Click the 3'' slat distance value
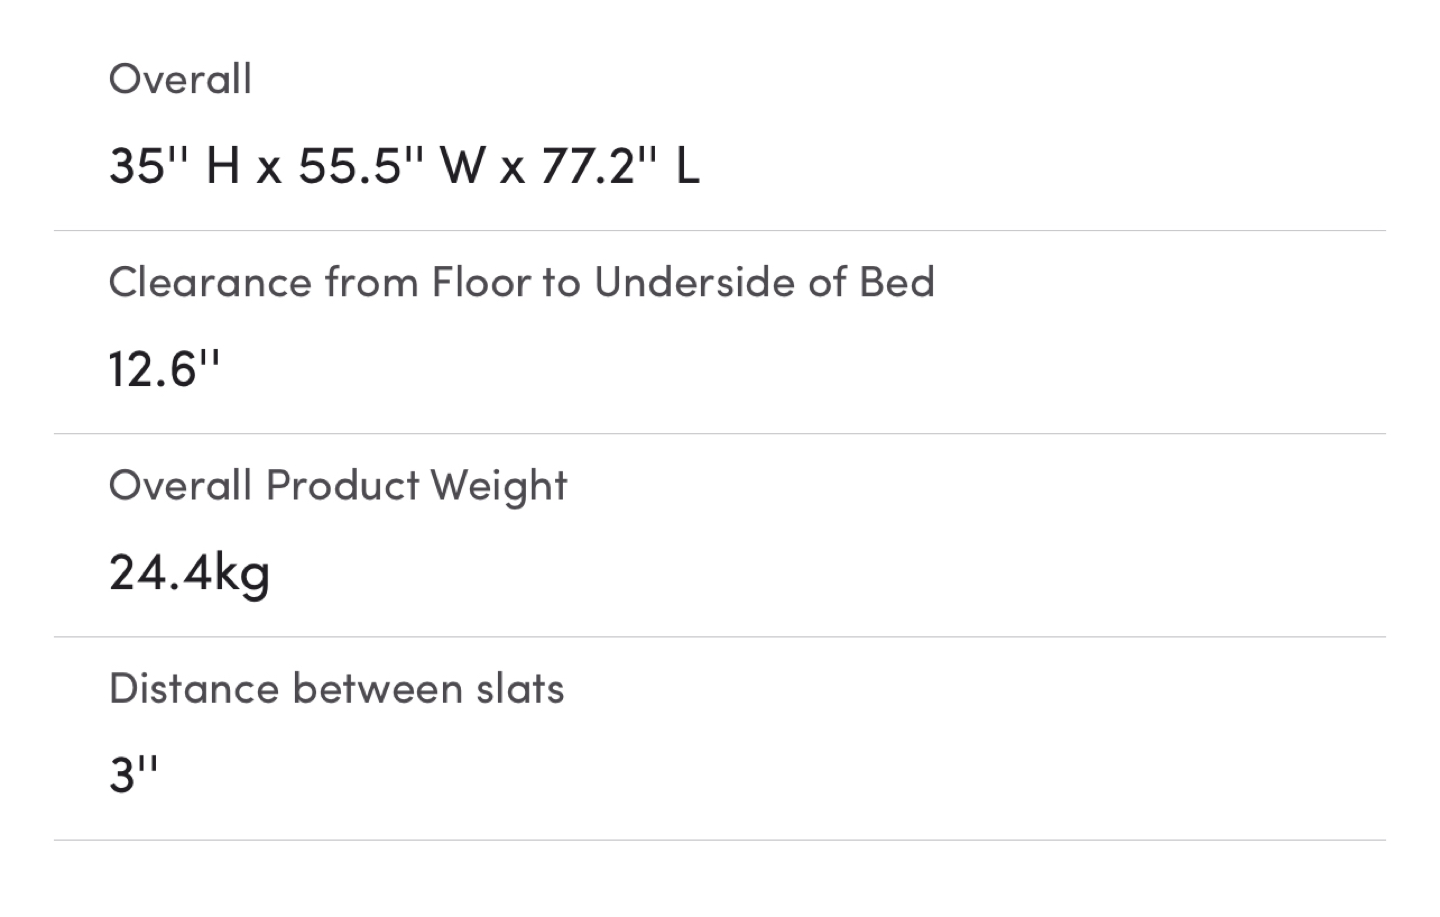 [133, 774]
